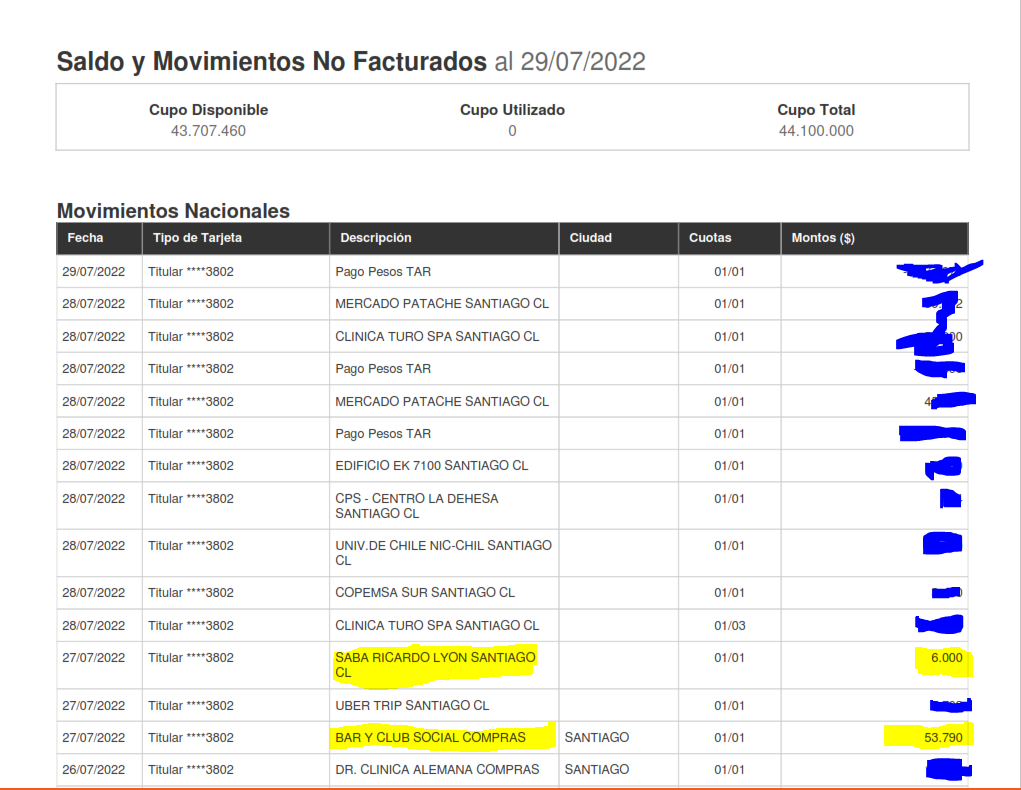
Task: Click the Tipo de Tarjeta column header
Action: 197,238
